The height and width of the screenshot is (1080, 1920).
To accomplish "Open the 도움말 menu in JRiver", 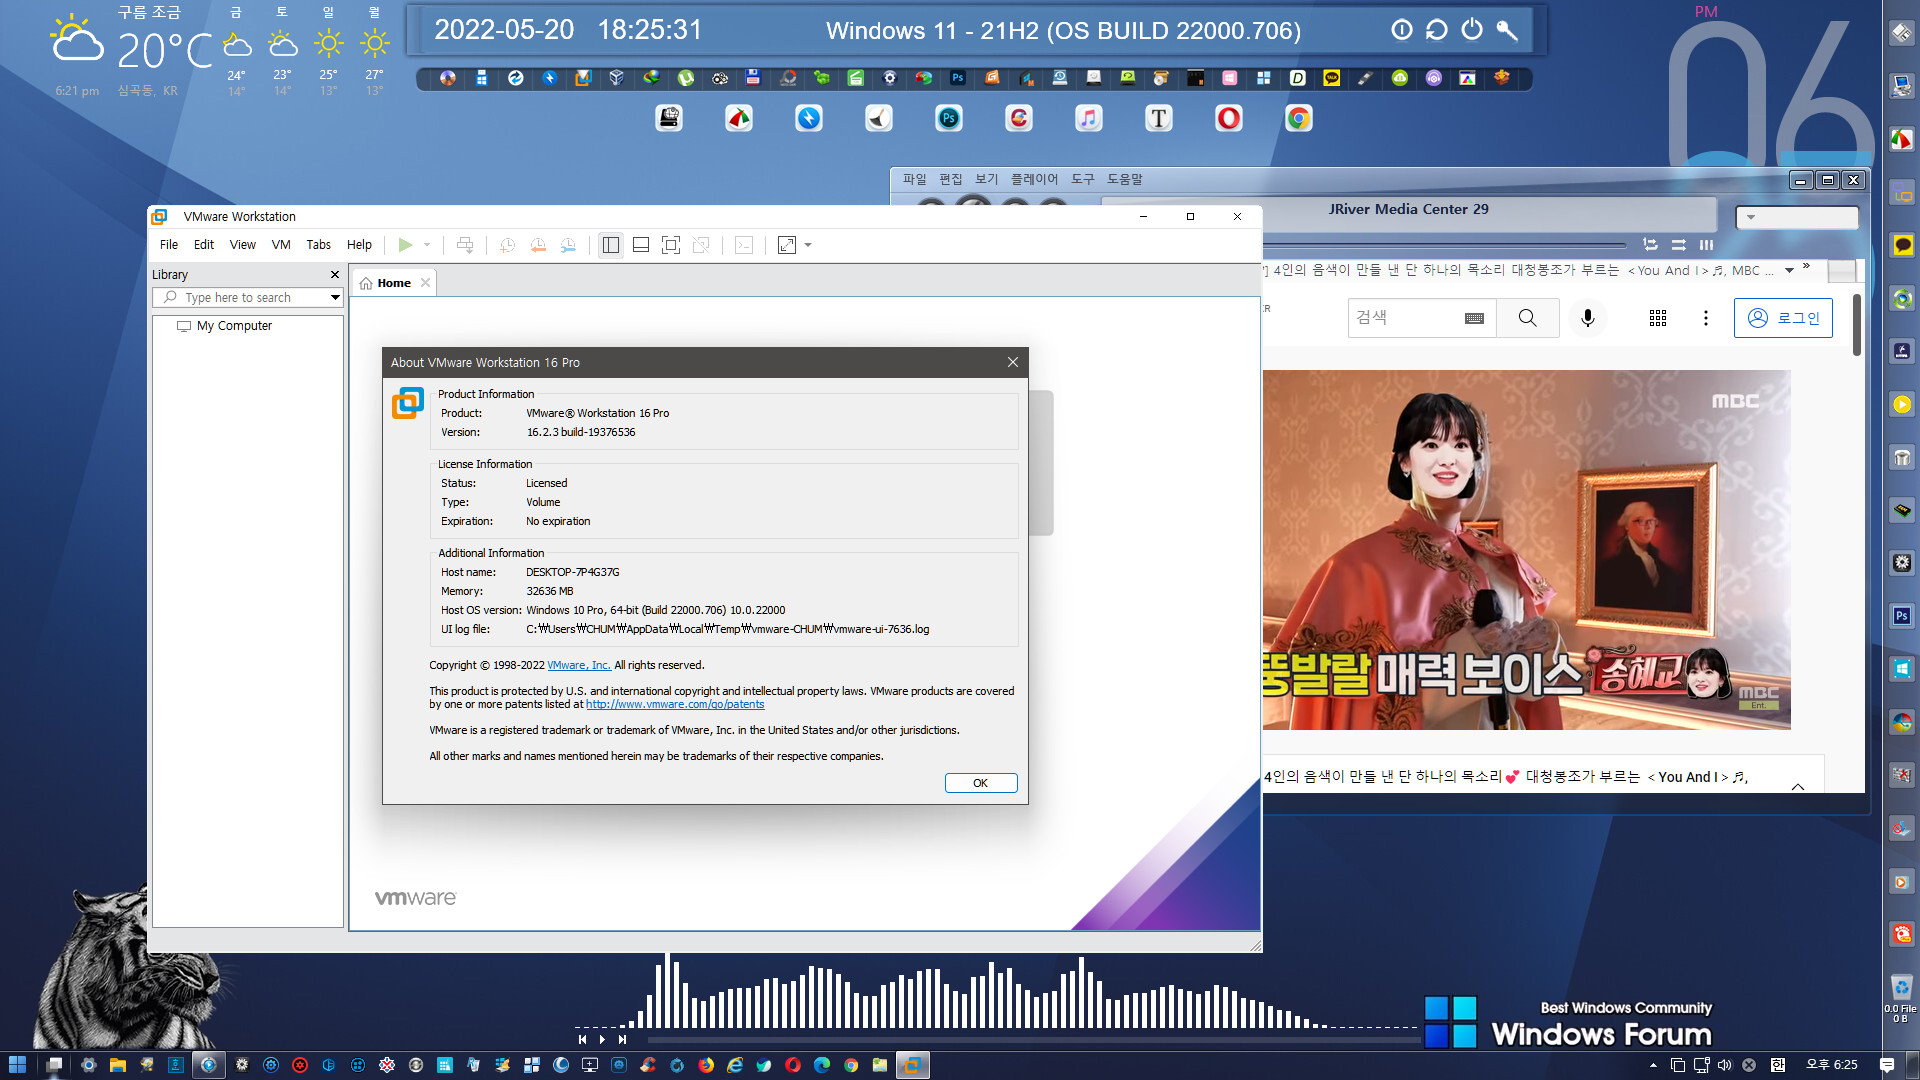I will (x=1124, y=179).
